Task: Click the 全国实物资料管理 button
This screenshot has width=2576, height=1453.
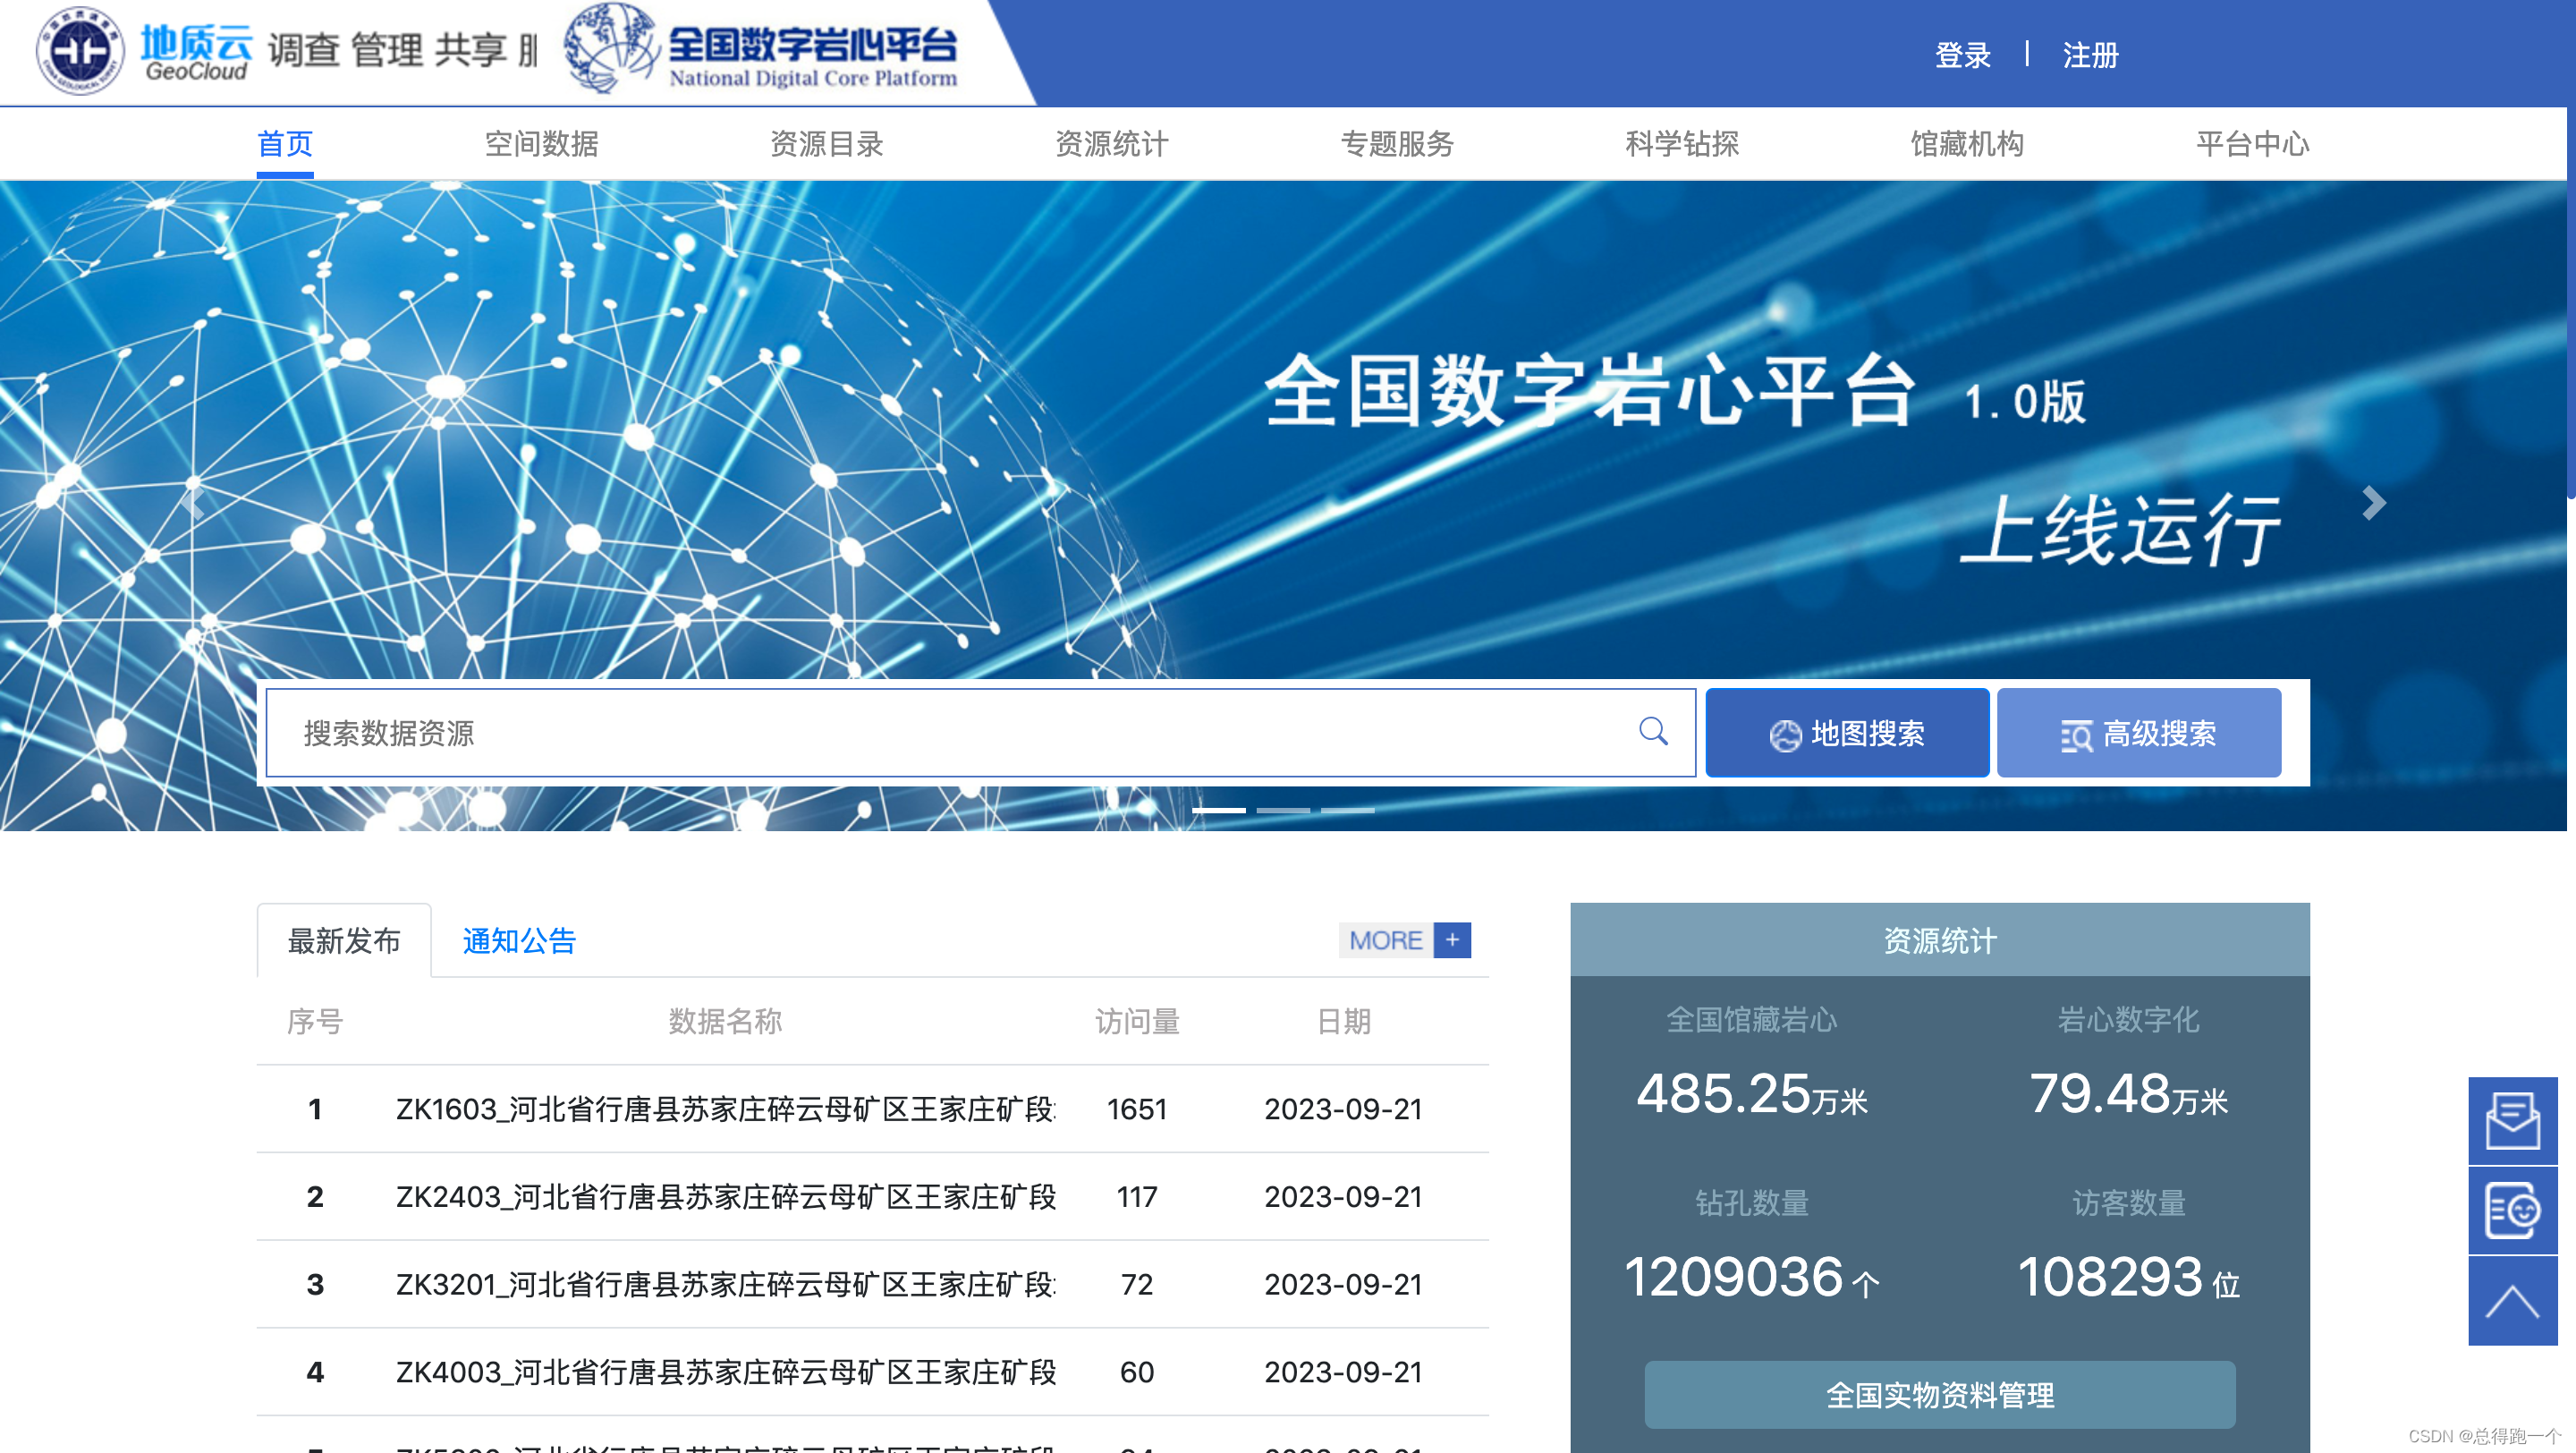Action: point(1939,1395)
